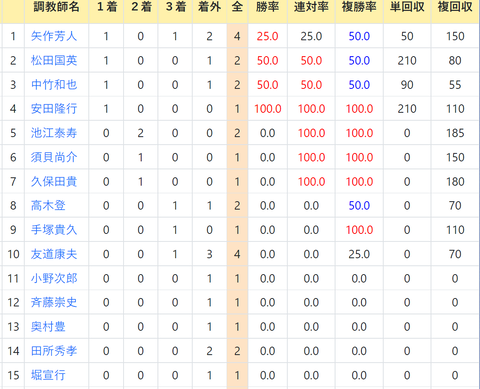This screenshot has height=389, width=480.
Task: Click the 1着 column header
Action: 106,7
